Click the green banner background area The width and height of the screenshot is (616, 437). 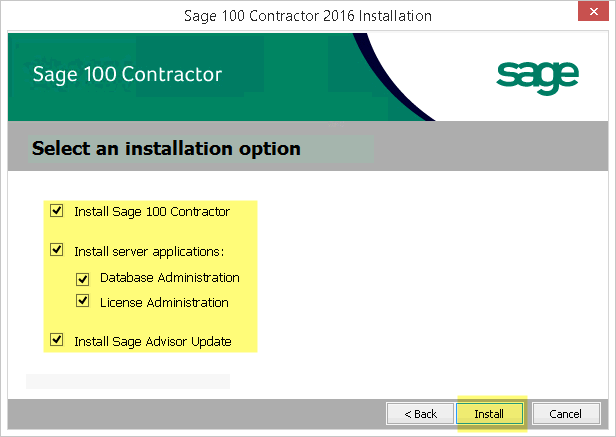(x=275, y=59)
